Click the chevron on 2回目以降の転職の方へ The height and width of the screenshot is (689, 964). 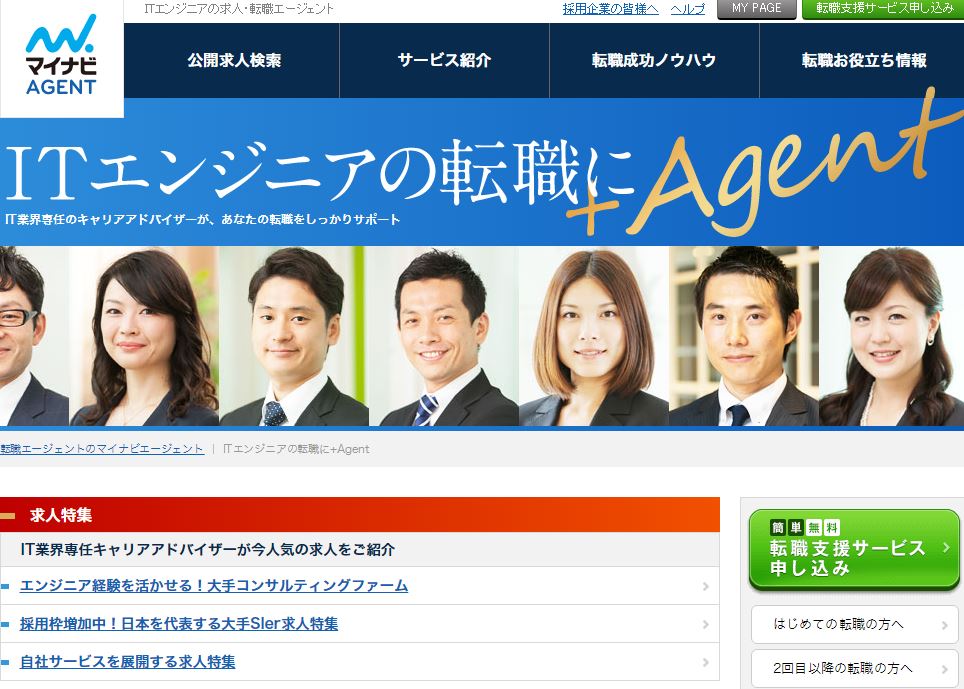click(x=944, y=669)
